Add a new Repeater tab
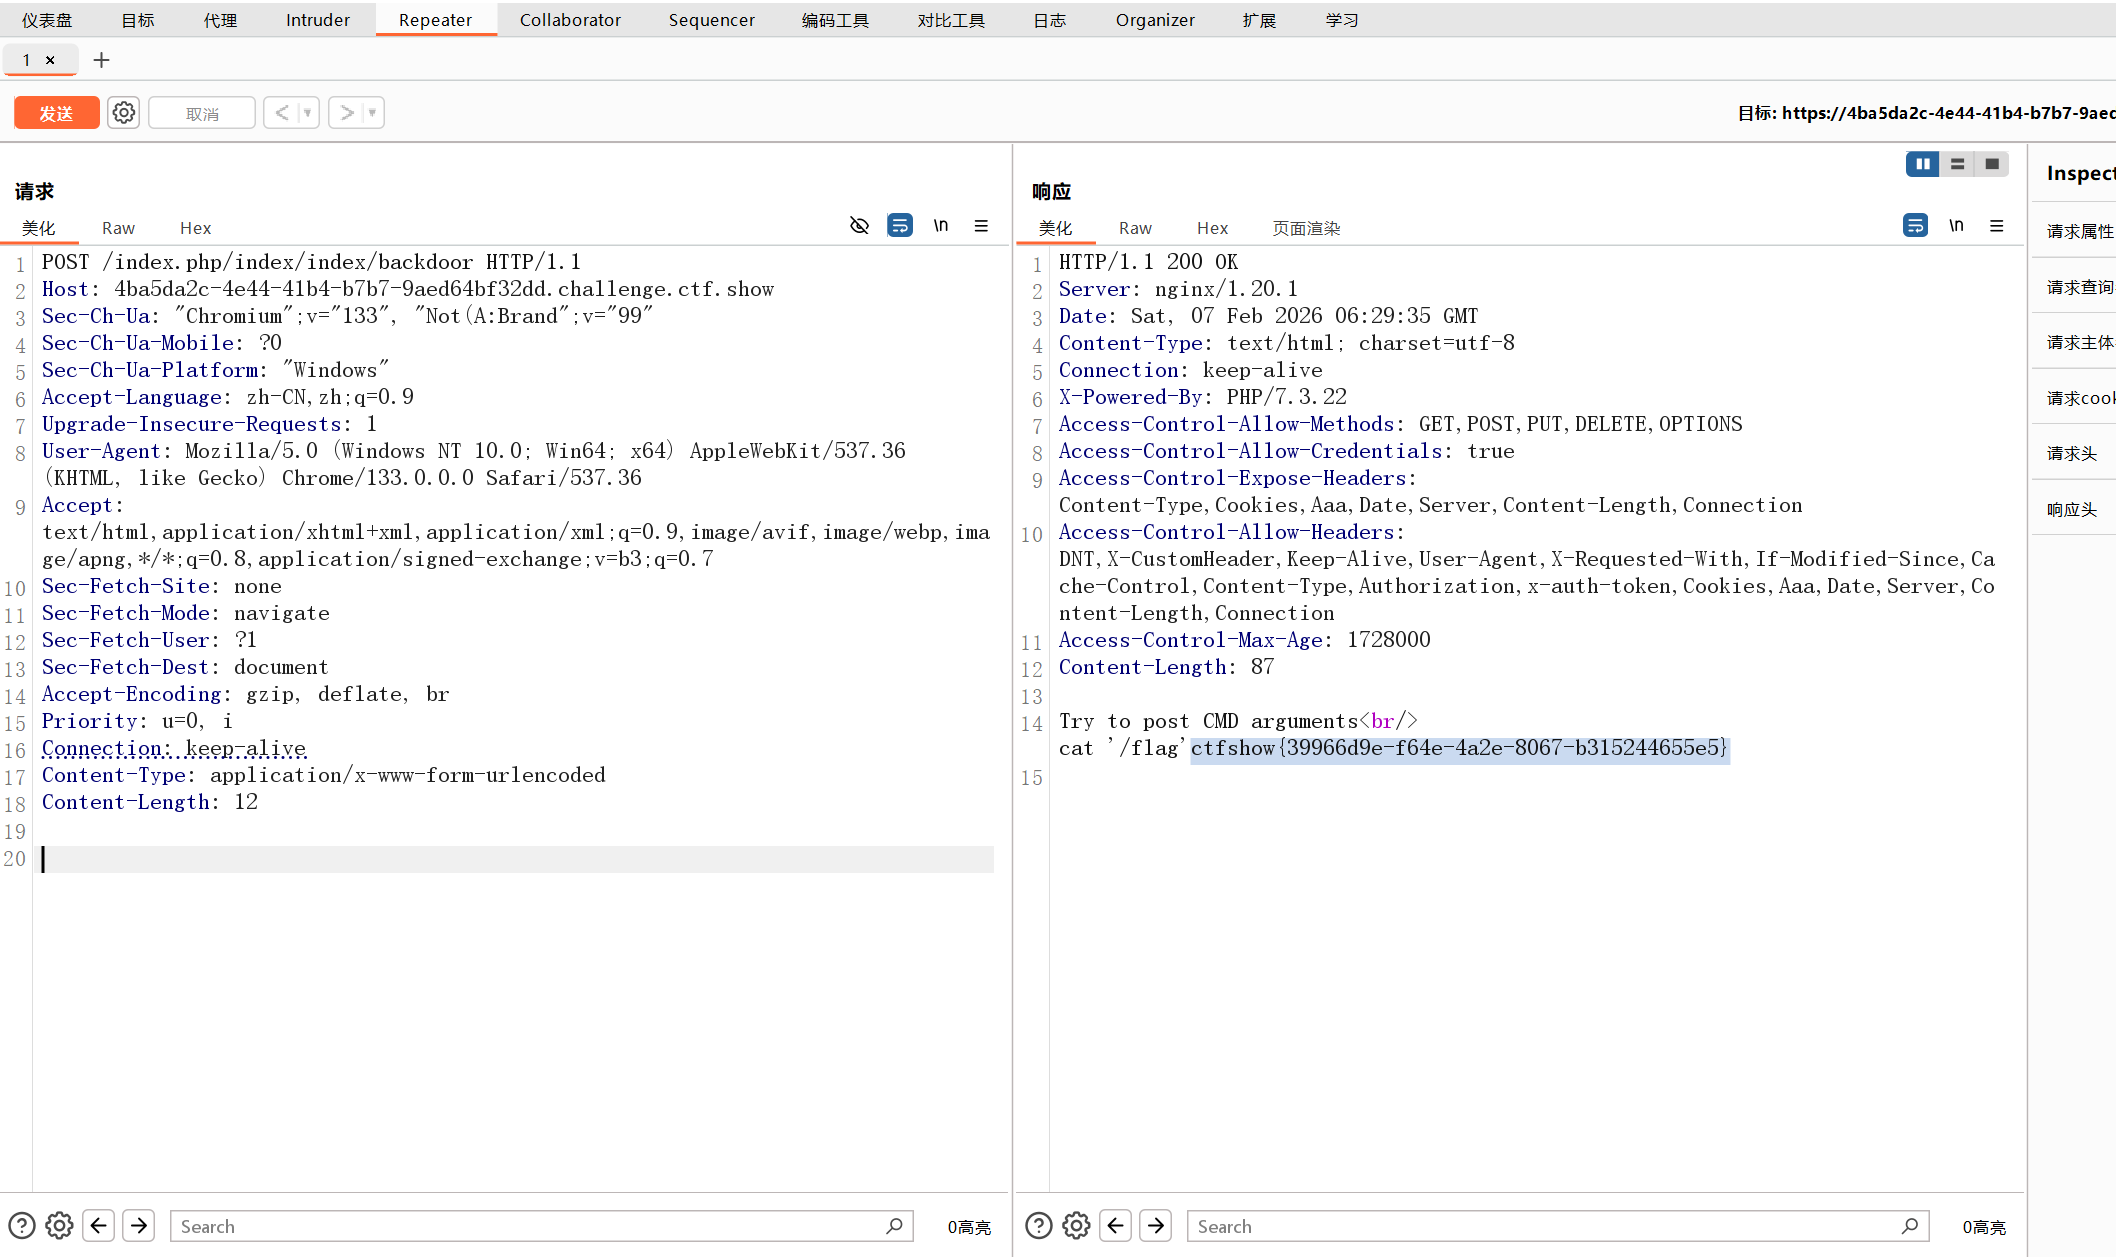Viewport: 2116px width, 1257px height. 101,60
